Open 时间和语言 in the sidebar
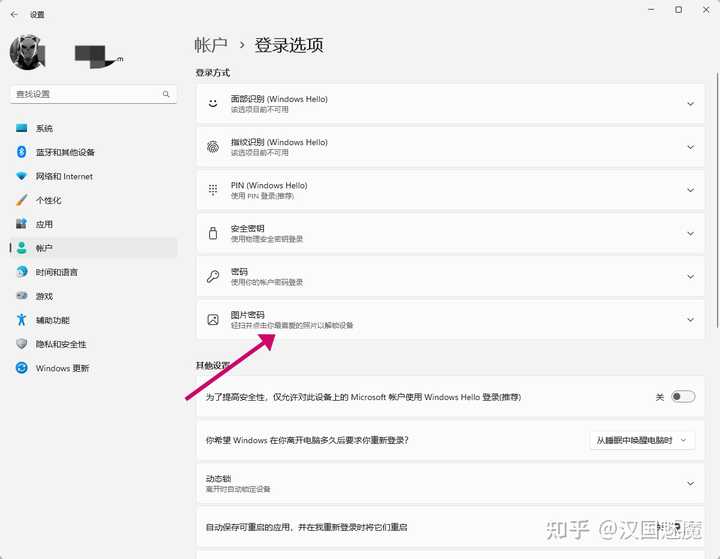 [x=93, y=272]
